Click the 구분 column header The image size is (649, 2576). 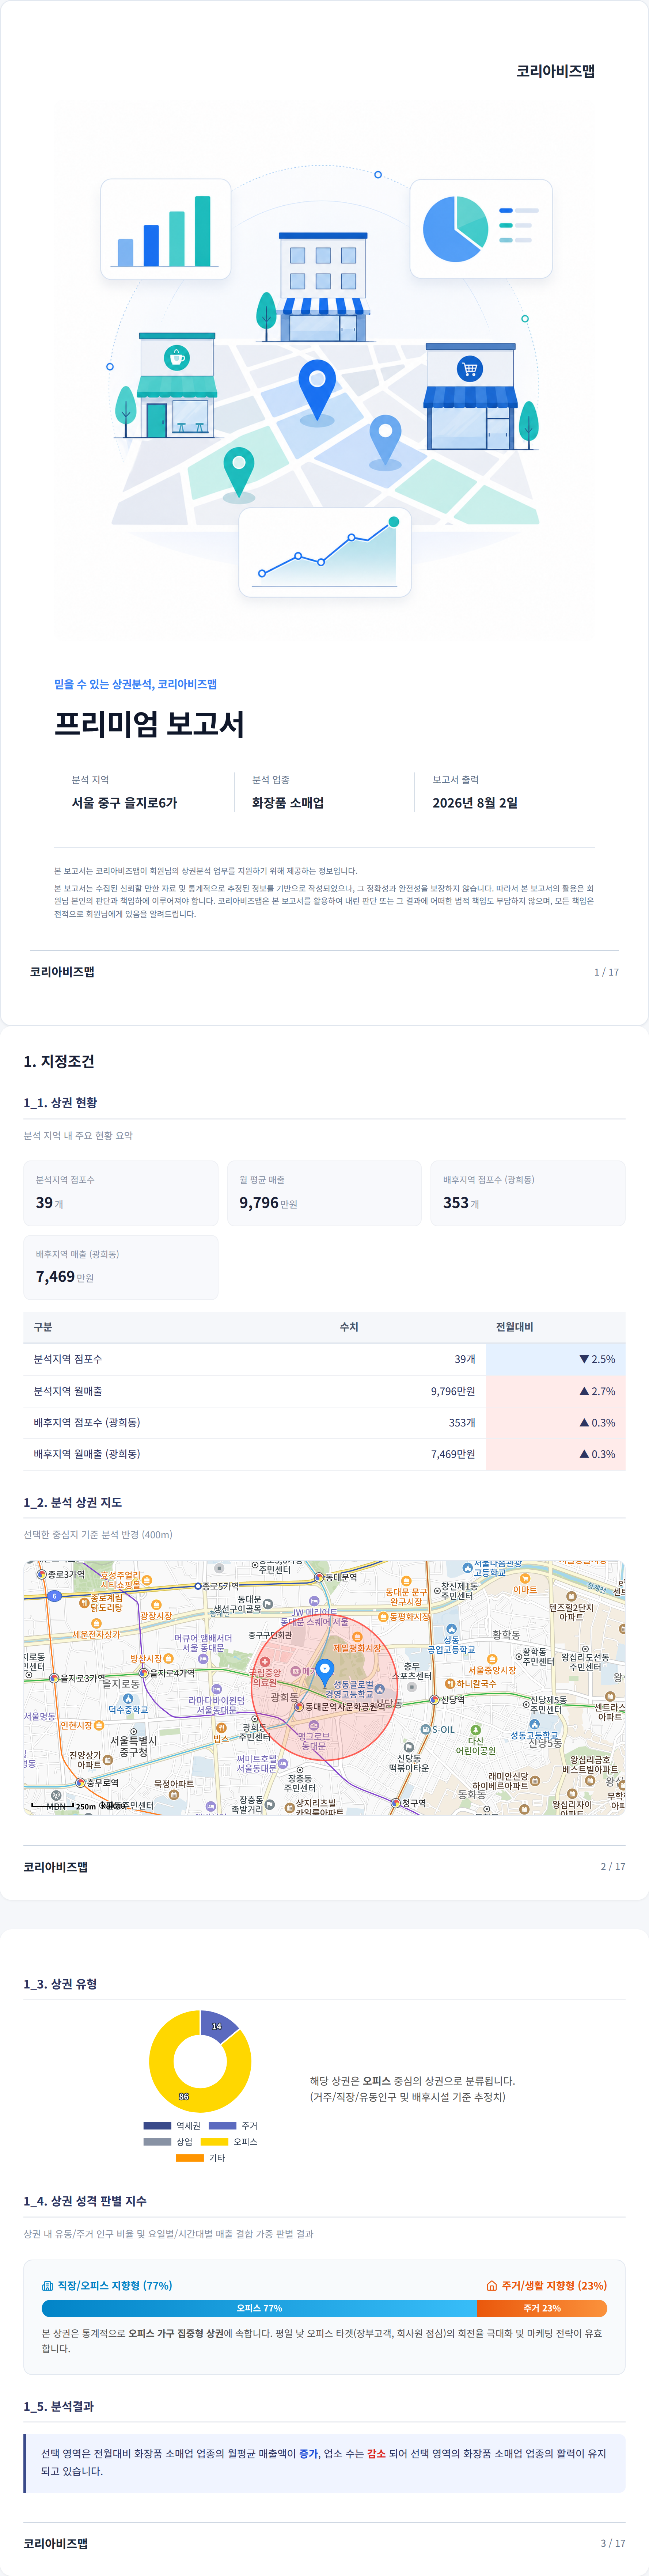click(x=43, y=1327)
